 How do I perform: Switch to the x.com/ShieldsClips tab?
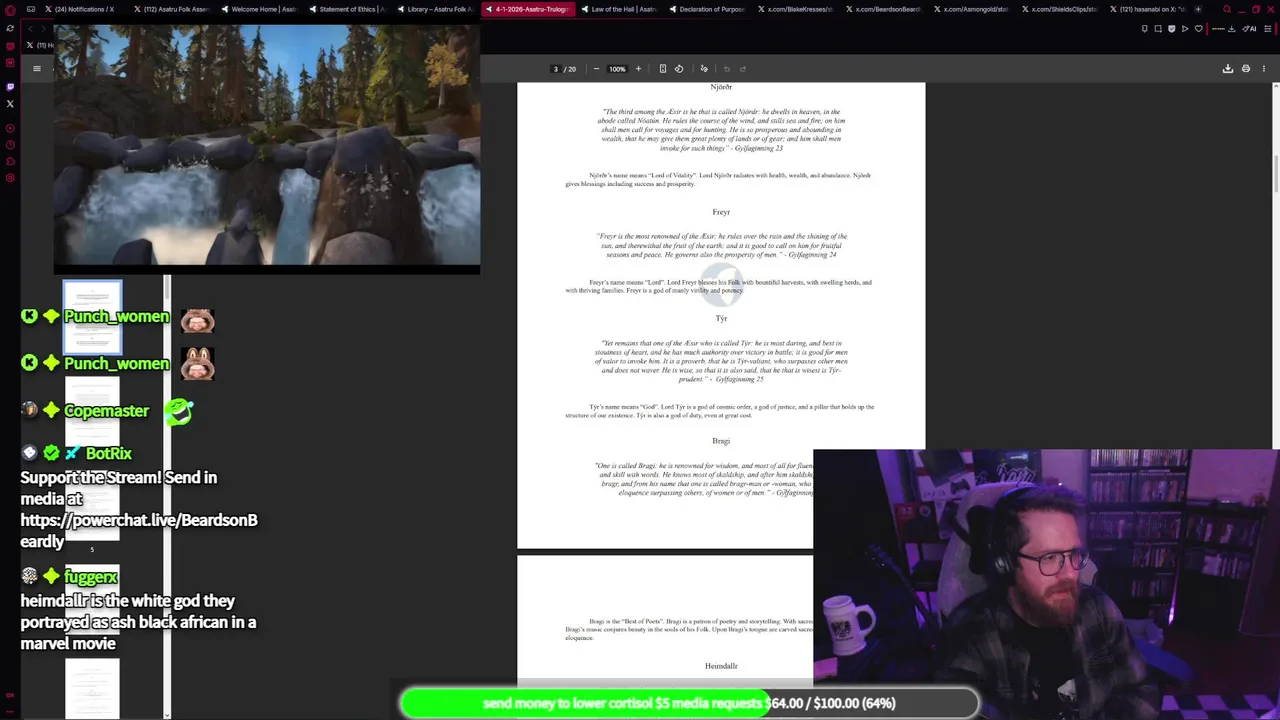(1058, 9)
